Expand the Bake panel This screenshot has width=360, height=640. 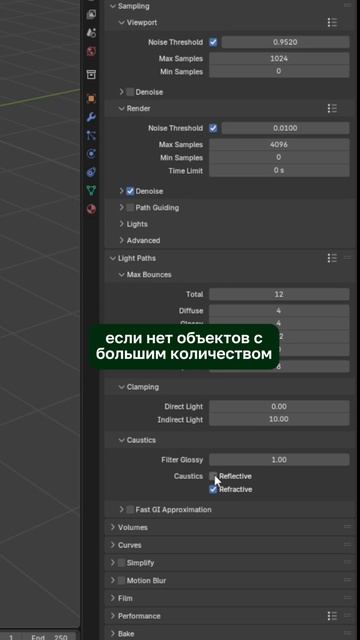tap(113, 633)
